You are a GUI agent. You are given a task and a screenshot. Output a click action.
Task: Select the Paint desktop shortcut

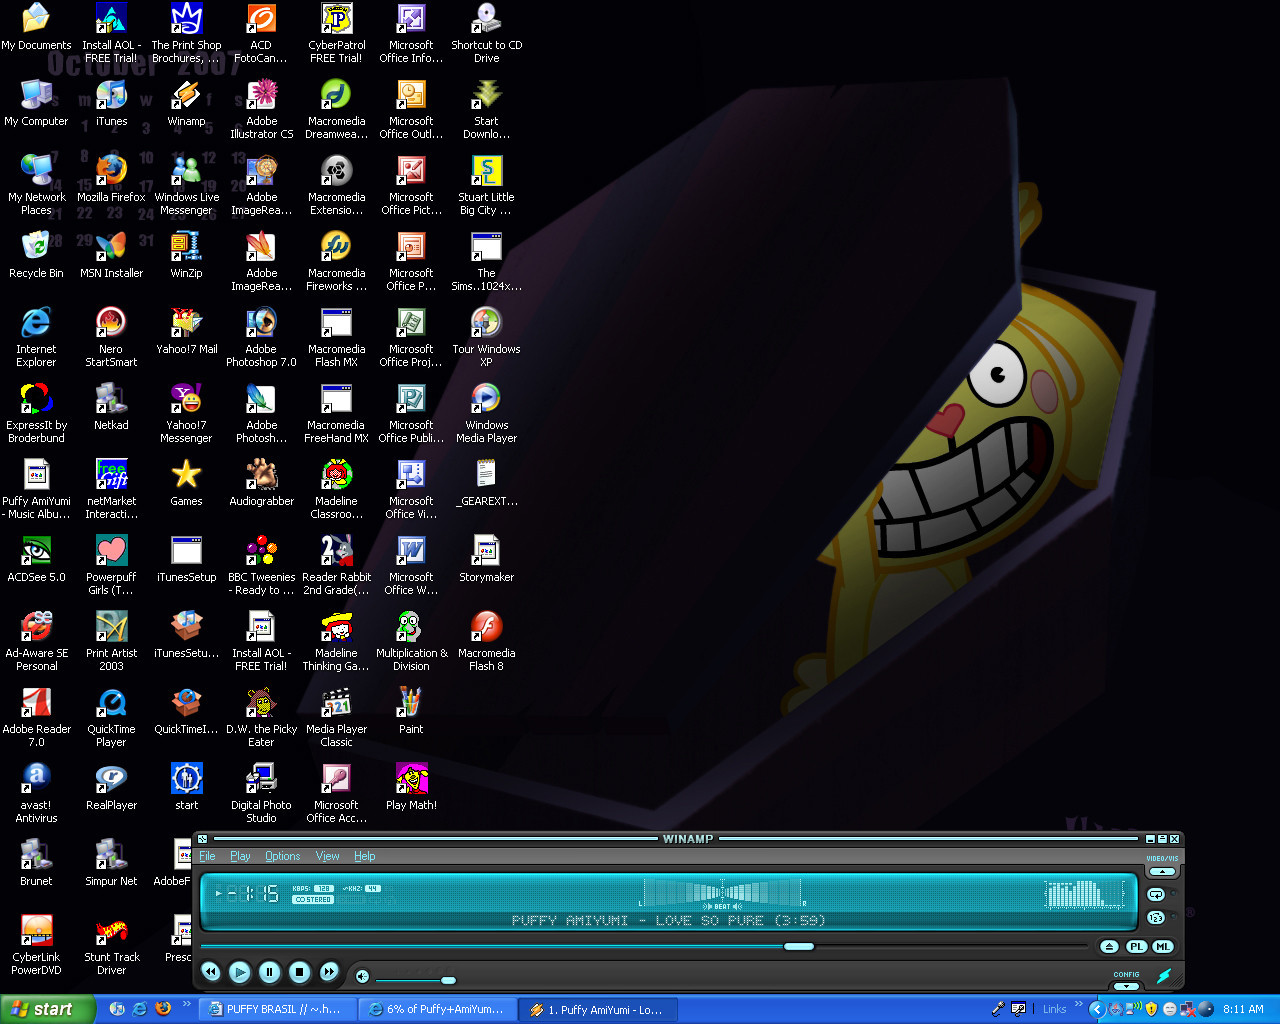point(411,711)
